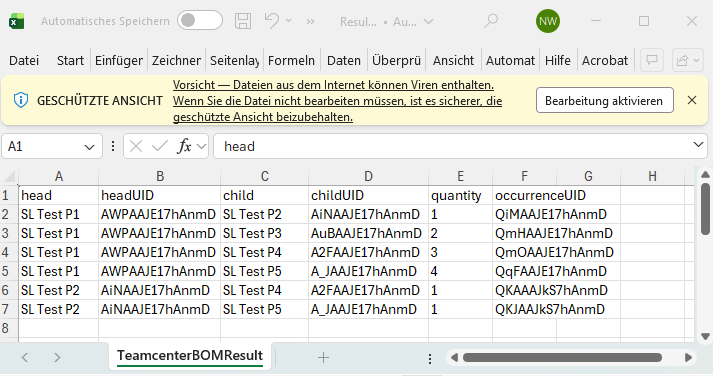
Task: Select cell QKJAAJkS7hAnmD
Action: click(x=525, y=309)
